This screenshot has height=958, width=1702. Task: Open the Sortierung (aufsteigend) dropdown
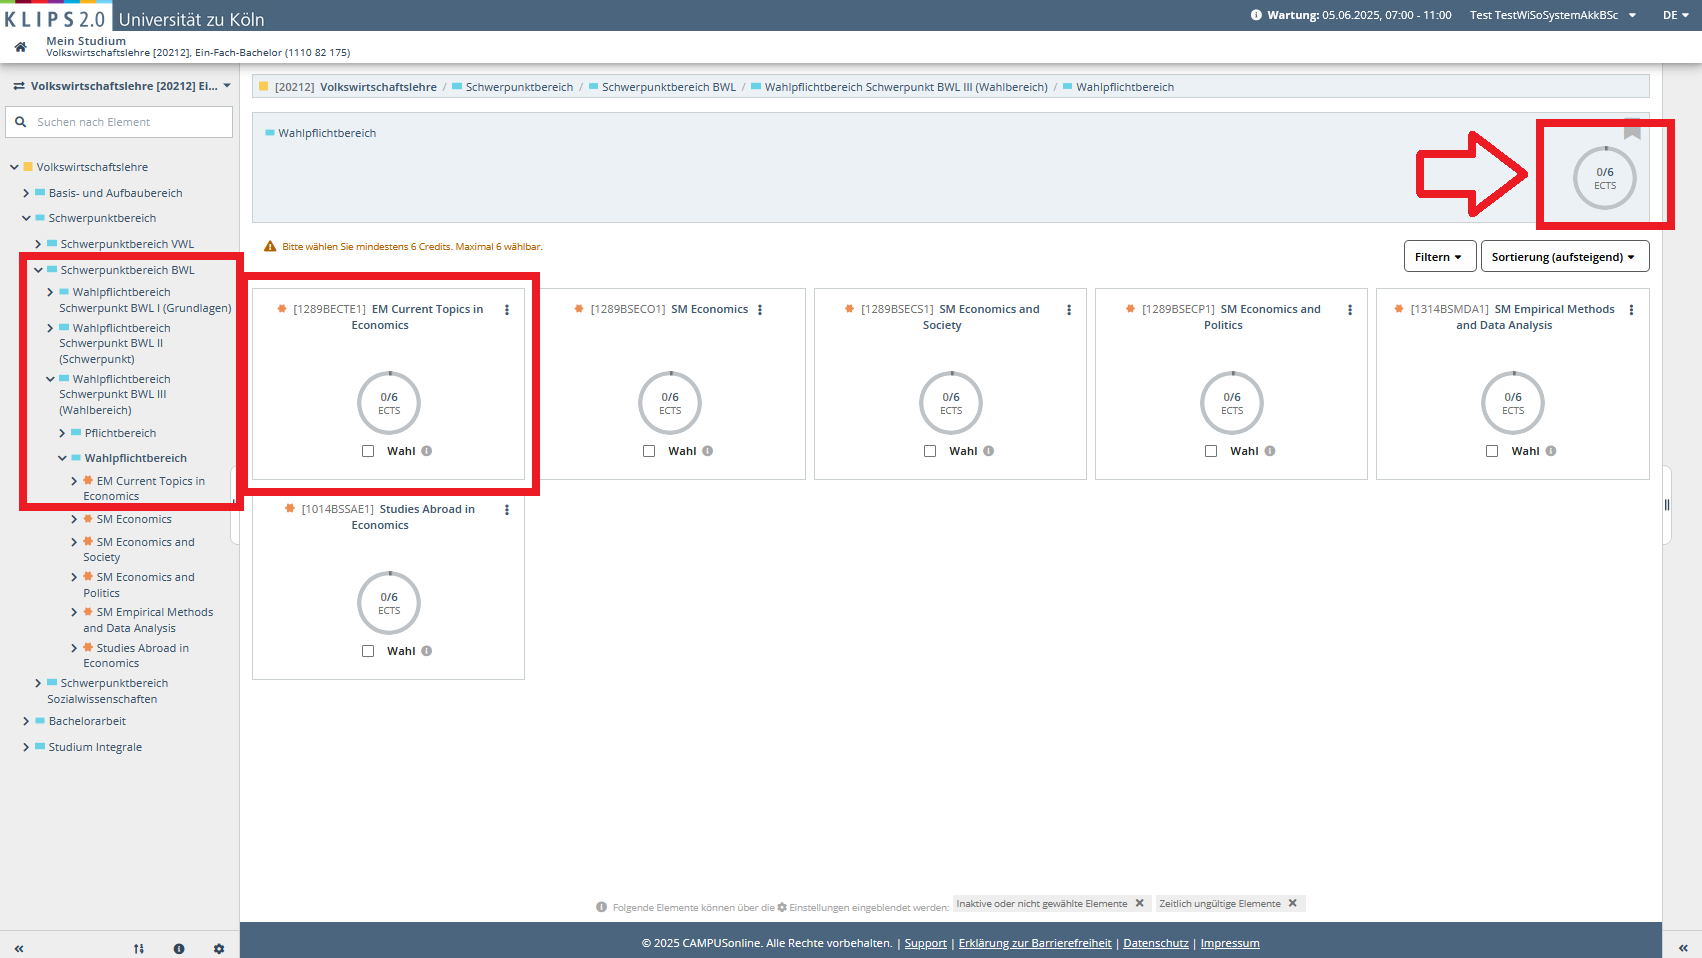click(1565, 256)
